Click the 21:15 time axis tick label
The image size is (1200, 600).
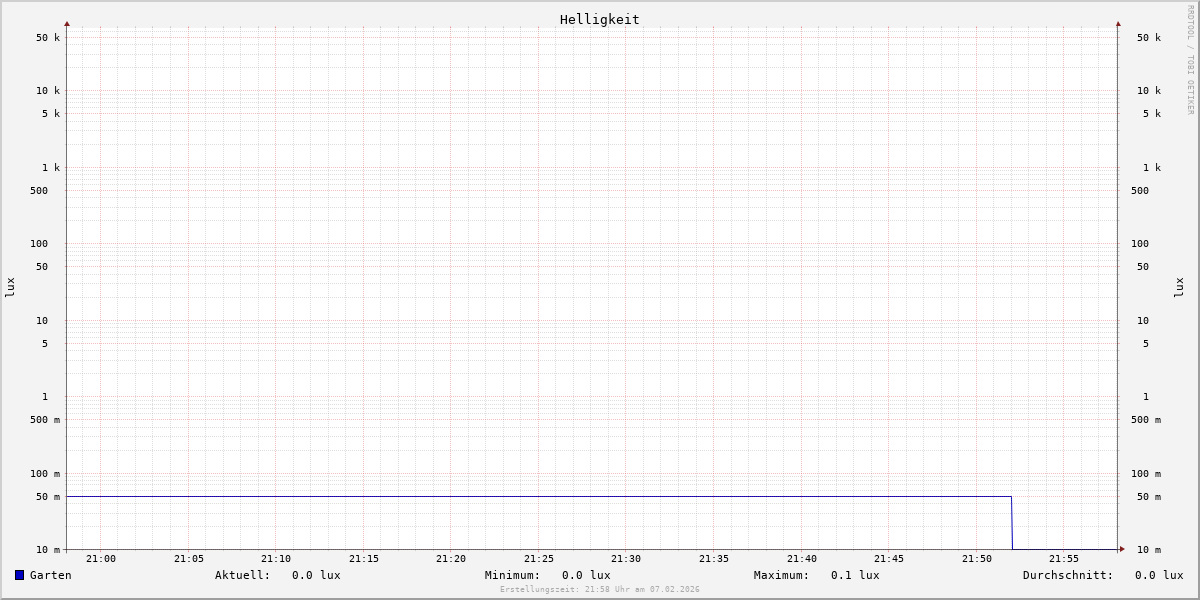pyautogui.click(x=364, y=559)
